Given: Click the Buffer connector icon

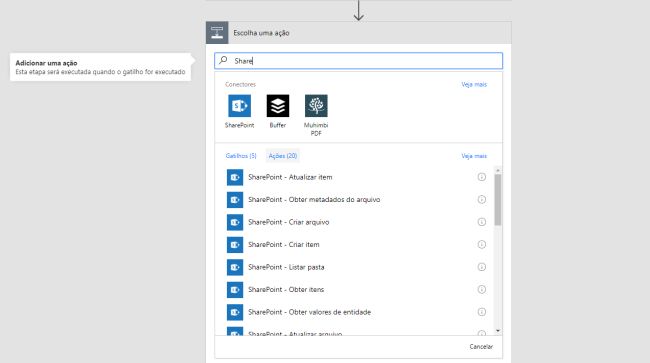Looking at the screenshot, I should 278,106.
